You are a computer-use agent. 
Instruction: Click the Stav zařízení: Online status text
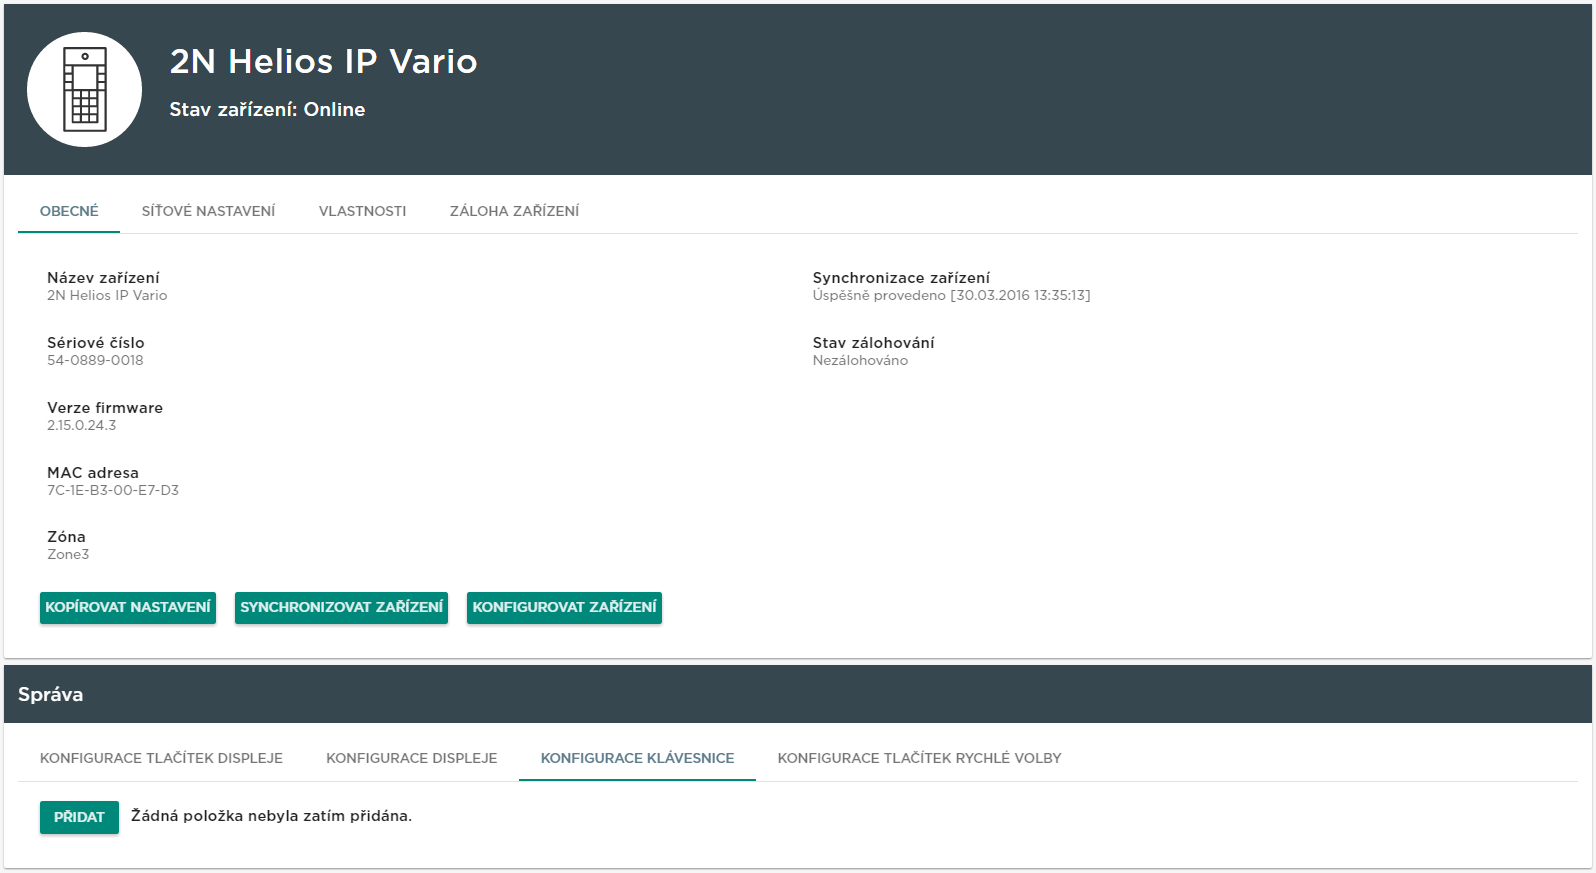pos(267,110)
